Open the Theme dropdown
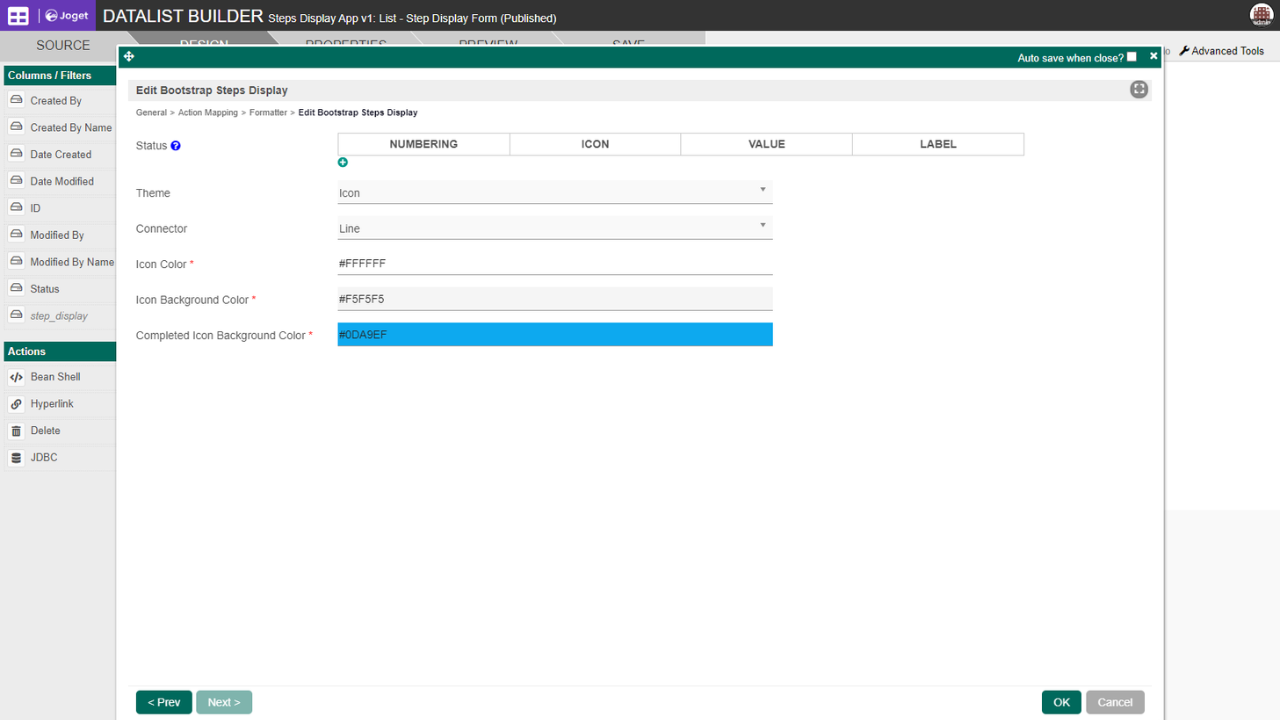The image size is (1280, 720). (555, 192)
